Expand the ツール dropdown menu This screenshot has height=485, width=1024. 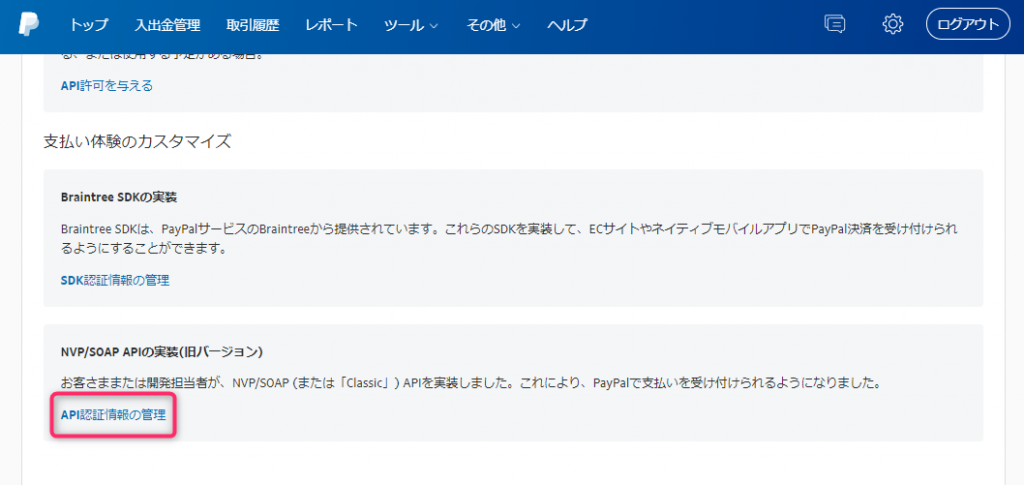click(x=411, y=25)
